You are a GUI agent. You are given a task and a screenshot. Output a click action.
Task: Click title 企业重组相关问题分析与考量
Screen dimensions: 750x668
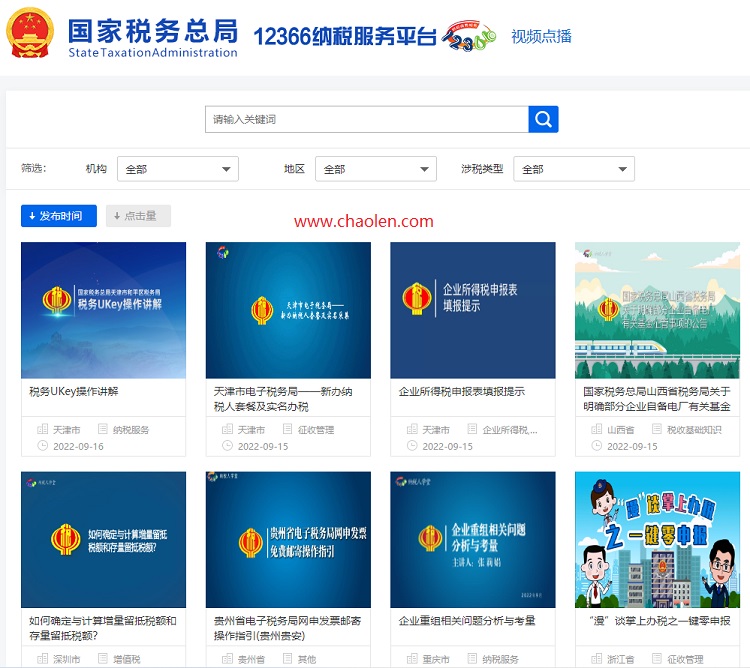(467, 621)
